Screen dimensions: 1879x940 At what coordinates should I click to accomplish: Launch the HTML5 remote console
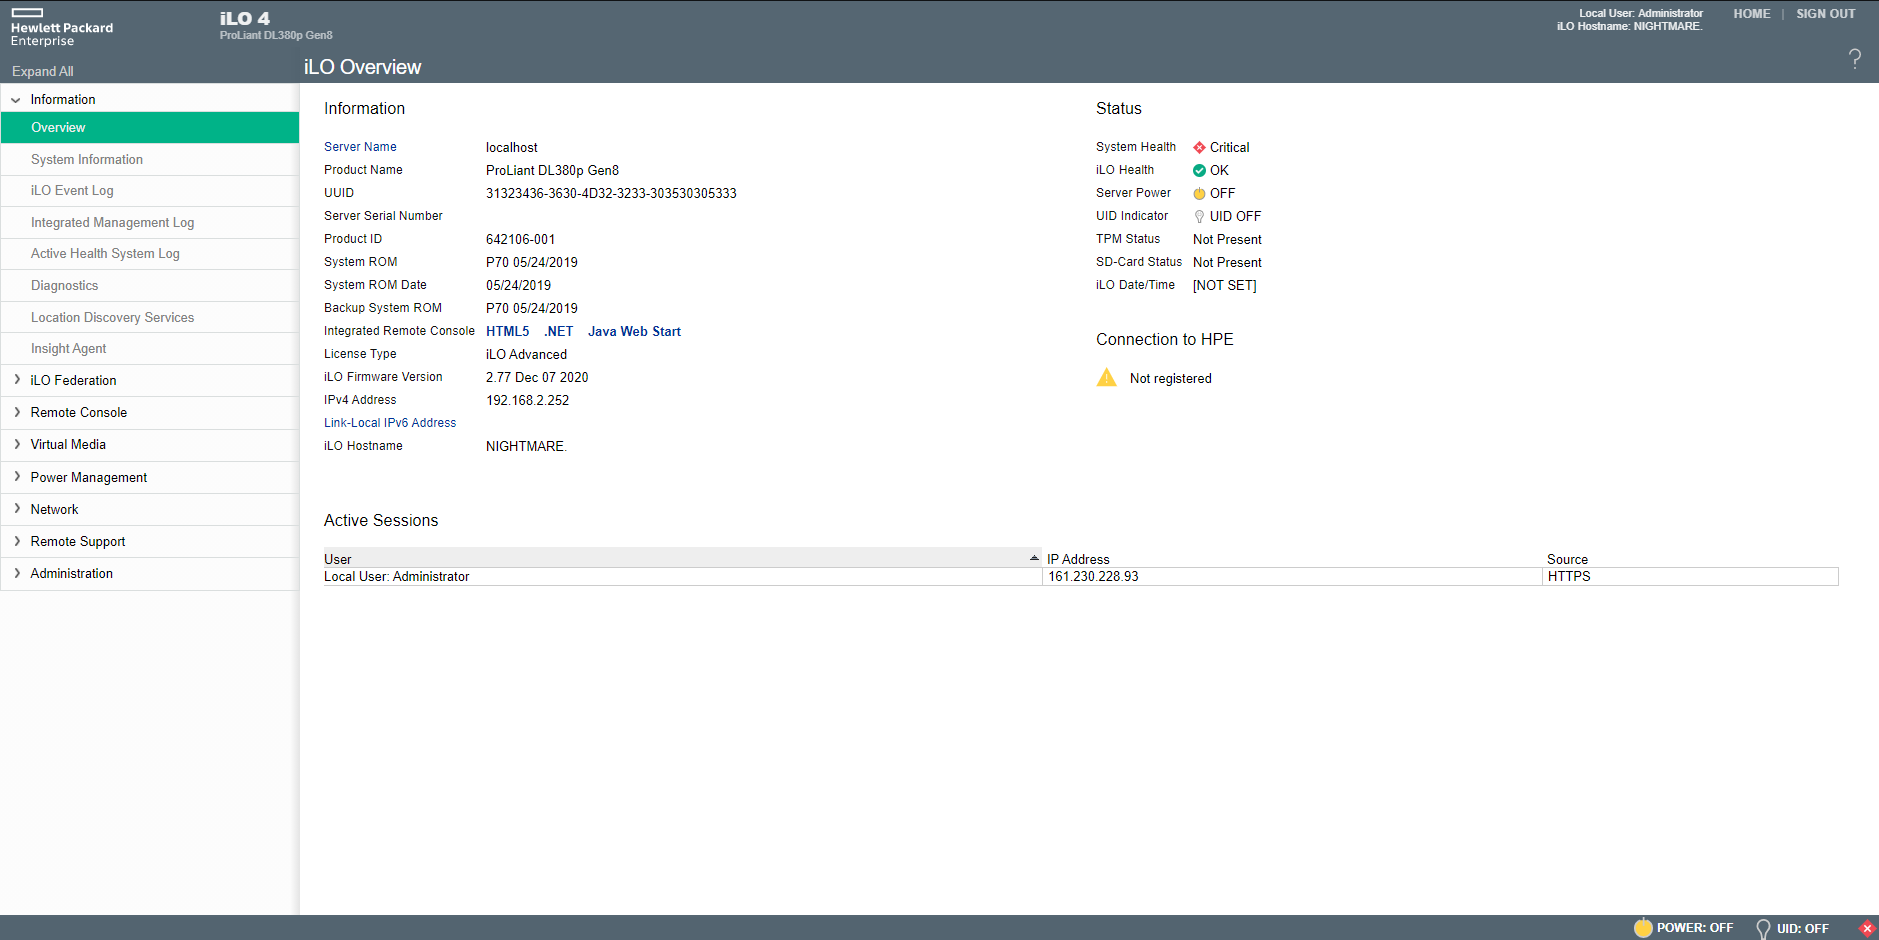(x=507, y=331)
